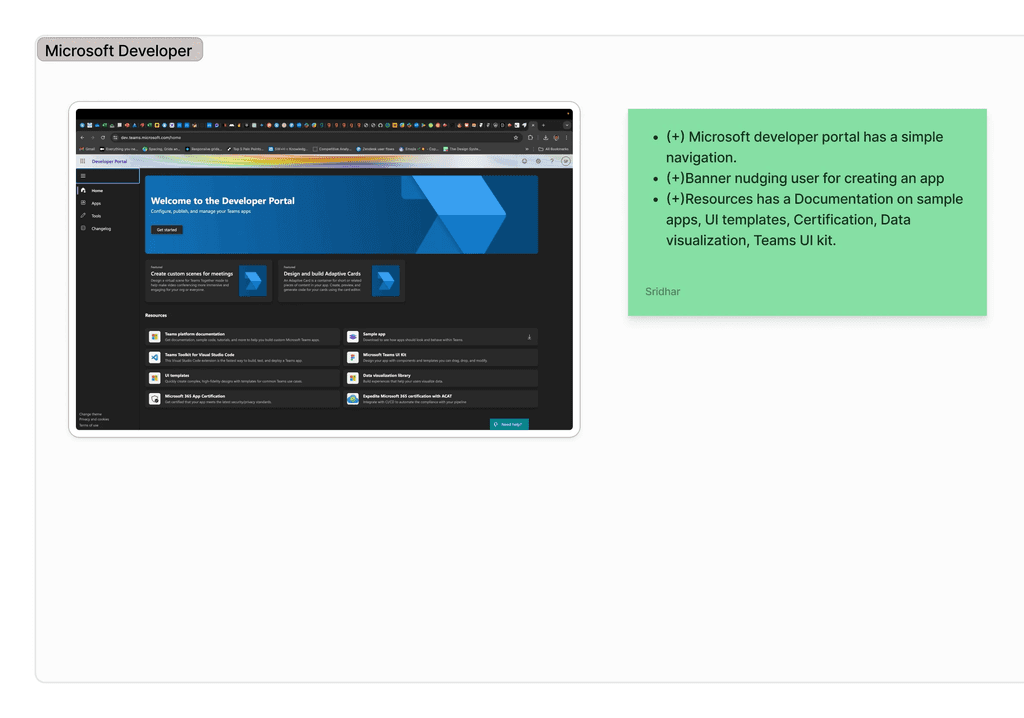Click the Change theme link
The height and width of the screenshot is (718, 1024).
click(90, 414)
